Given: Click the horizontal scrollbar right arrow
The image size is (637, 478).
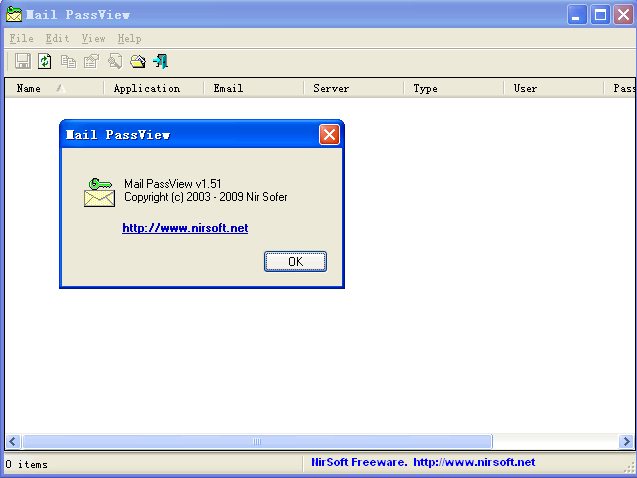Looking at the screenshot, I should coord(626,441).
